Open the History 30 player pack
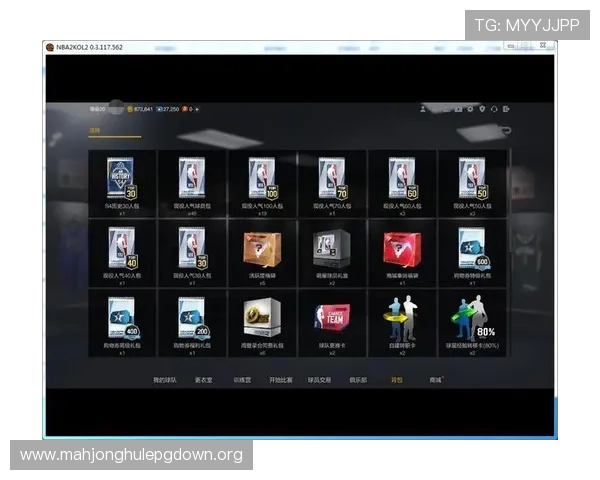The image size is (600, 480). [122, 179]
